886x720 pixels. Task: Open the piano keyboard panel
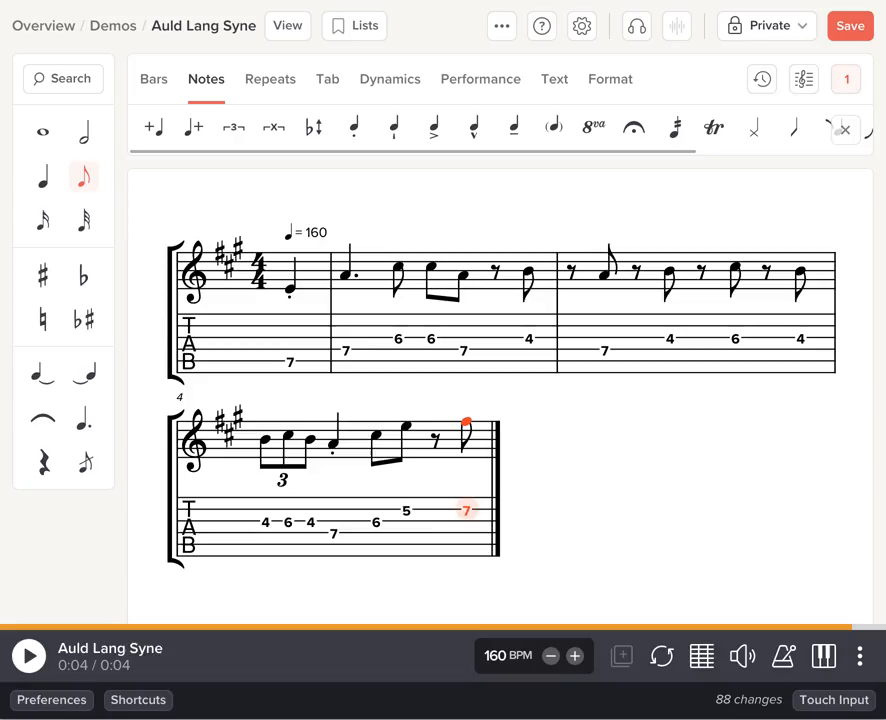823,655
